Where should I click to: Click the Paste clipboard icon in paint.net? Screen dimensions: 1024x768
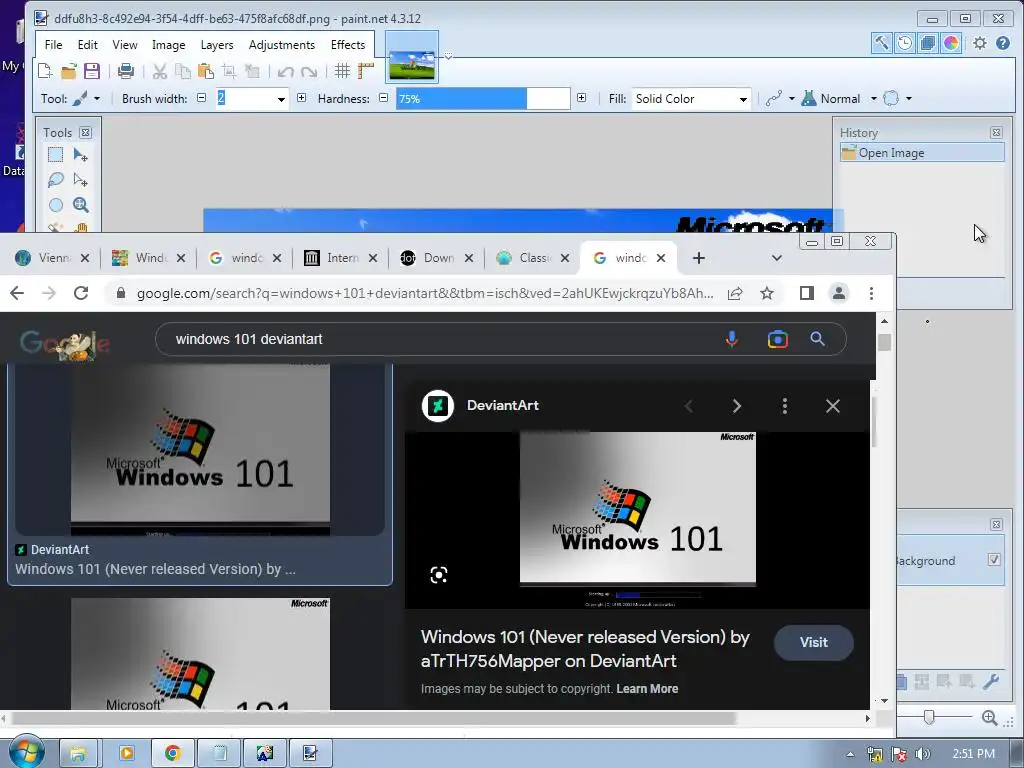206,71
